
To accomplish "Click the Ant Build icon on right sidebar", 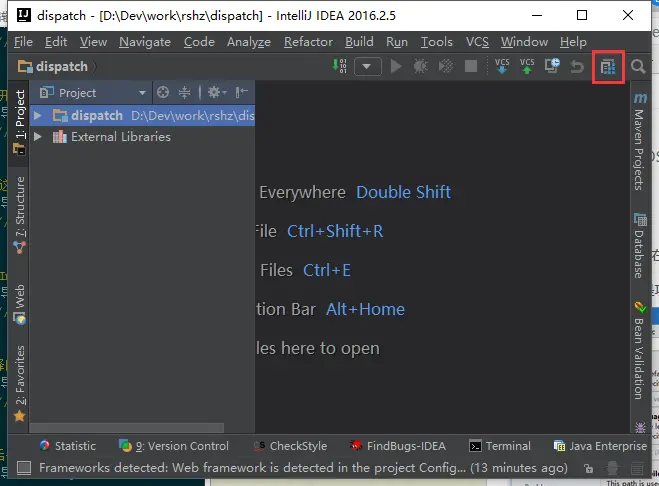I will tap(640, 427).
